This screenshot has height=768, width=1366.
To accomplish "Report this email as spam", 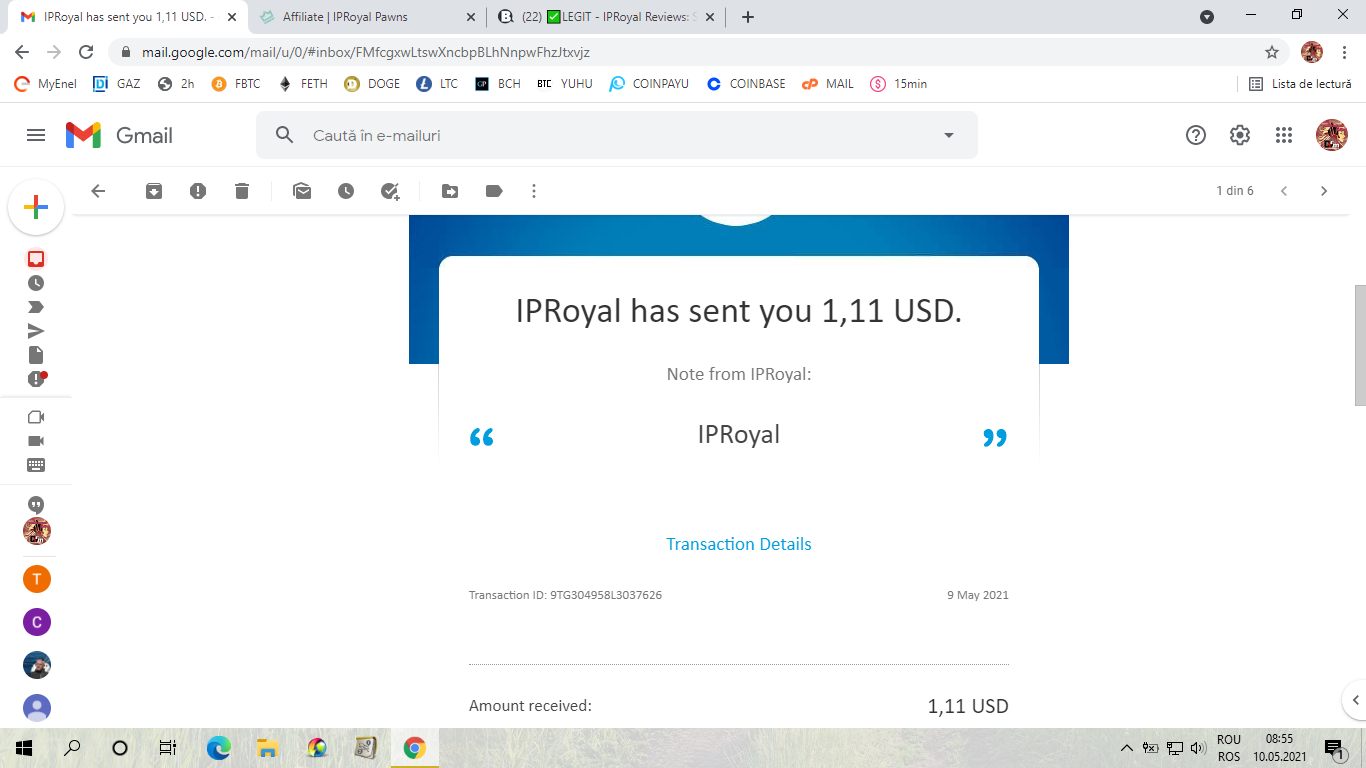I will point(198,191).
